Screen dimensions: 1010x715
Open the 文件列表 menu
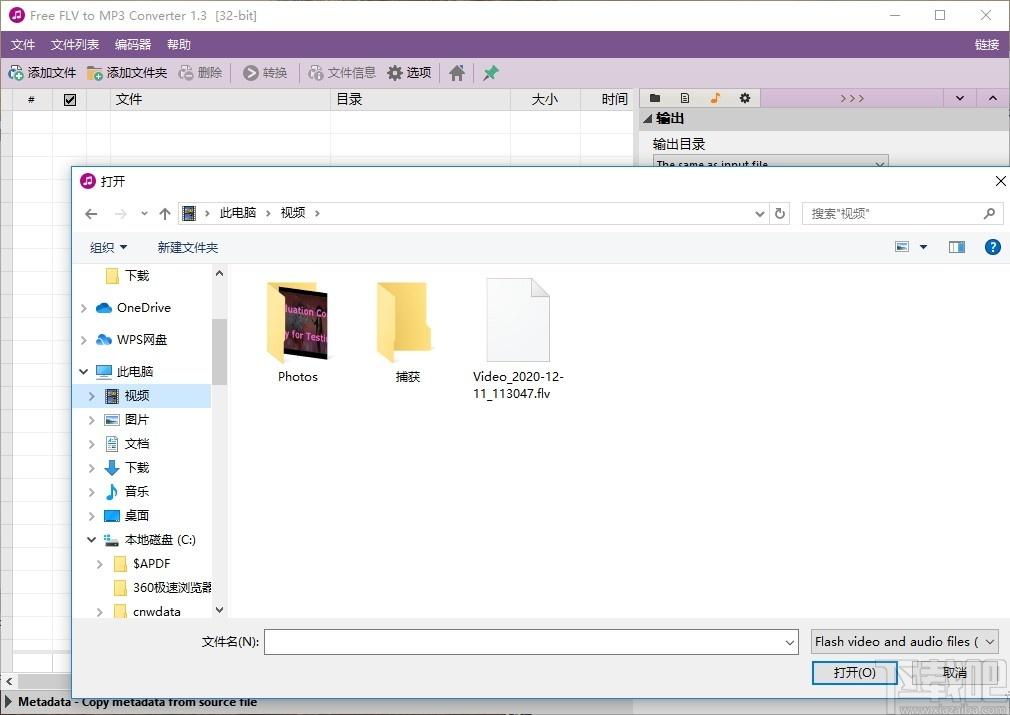(75, 44)
